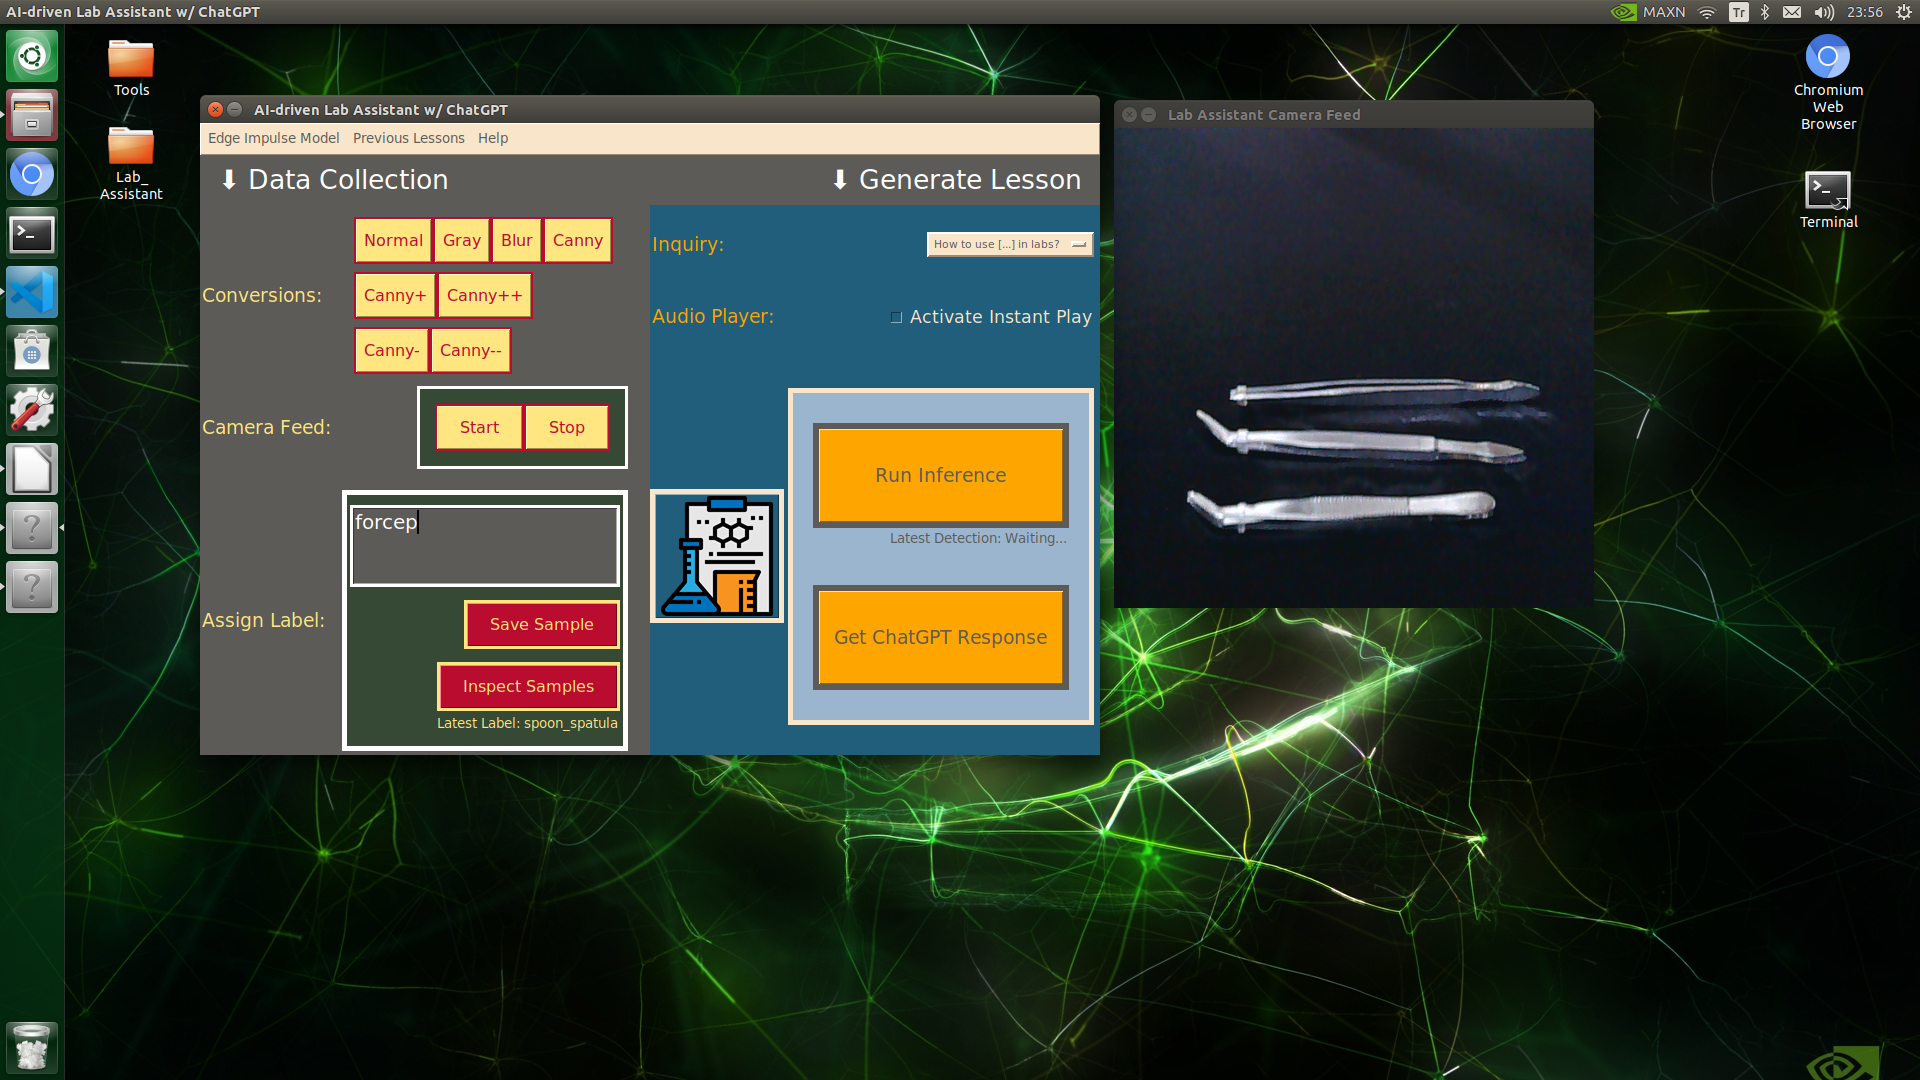Click the Canny++ conversion button
This screenshot has height=1080, width=1920.
click(x=481, y=294)
